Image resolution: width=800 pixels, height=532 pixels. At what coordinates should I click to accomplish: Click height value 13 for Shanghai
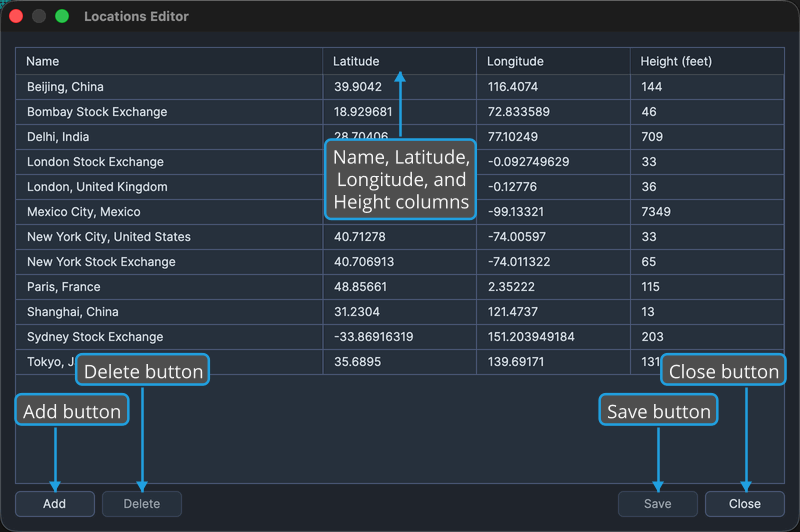tap(648, 312)
